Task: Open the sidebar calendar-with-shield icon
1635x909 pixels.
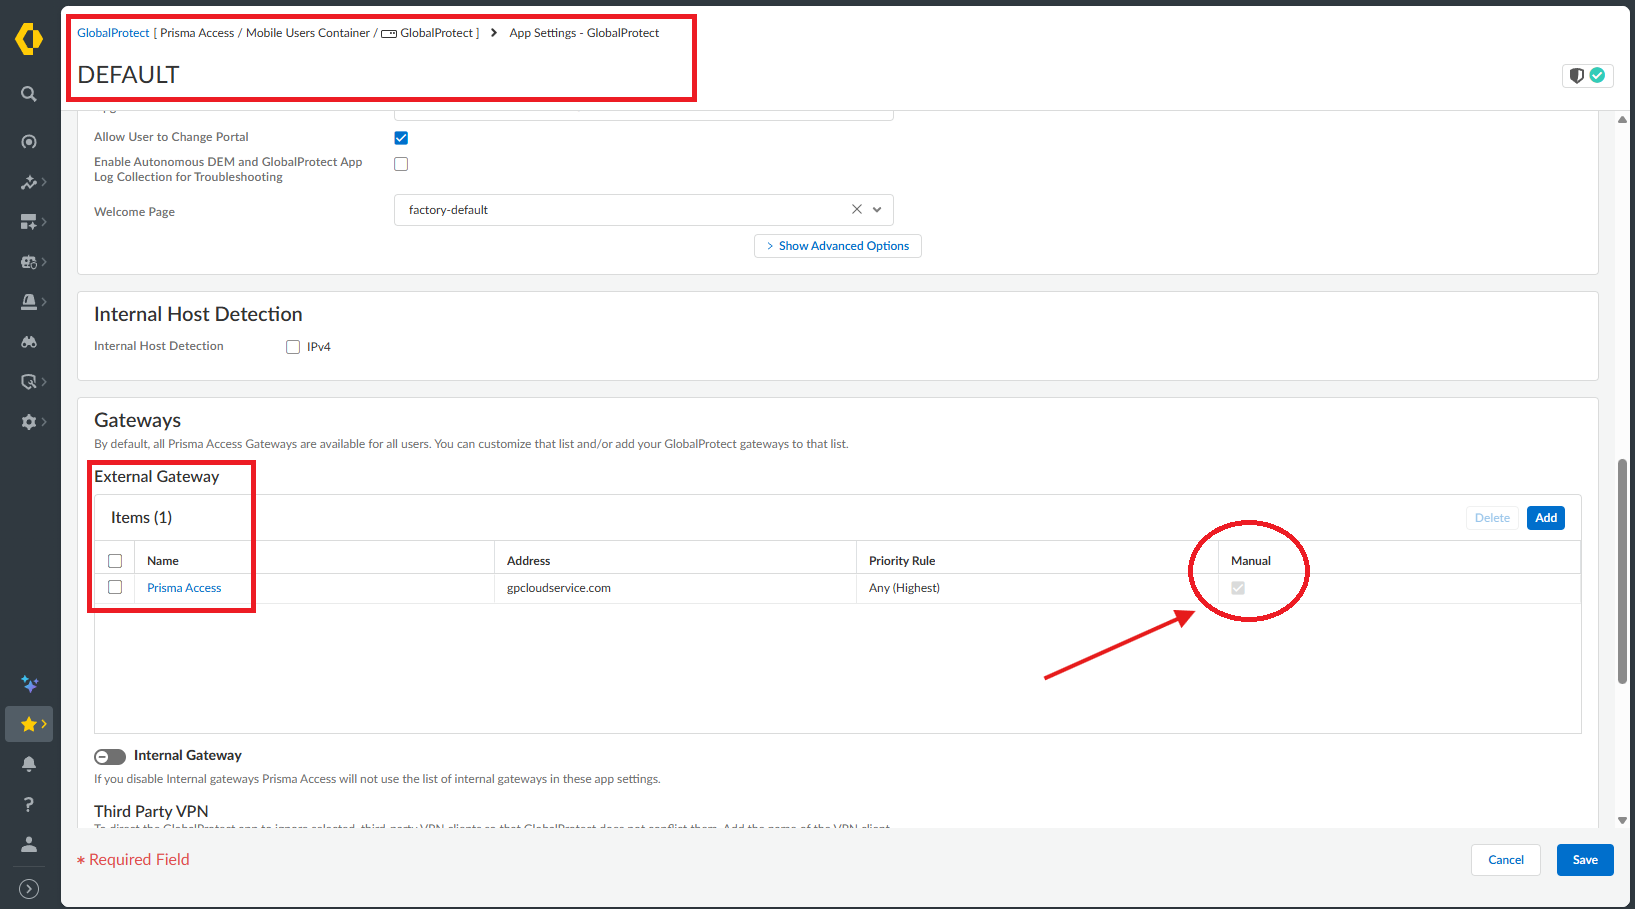Action: point(28,262)
